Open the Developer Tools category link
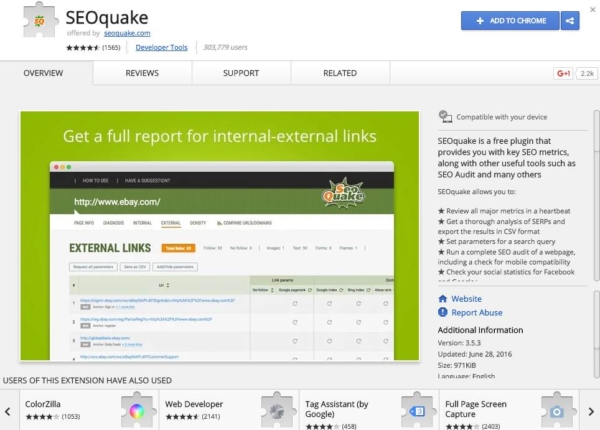The image size is (600, 430). pyautogui.click(x=161, y=47)
